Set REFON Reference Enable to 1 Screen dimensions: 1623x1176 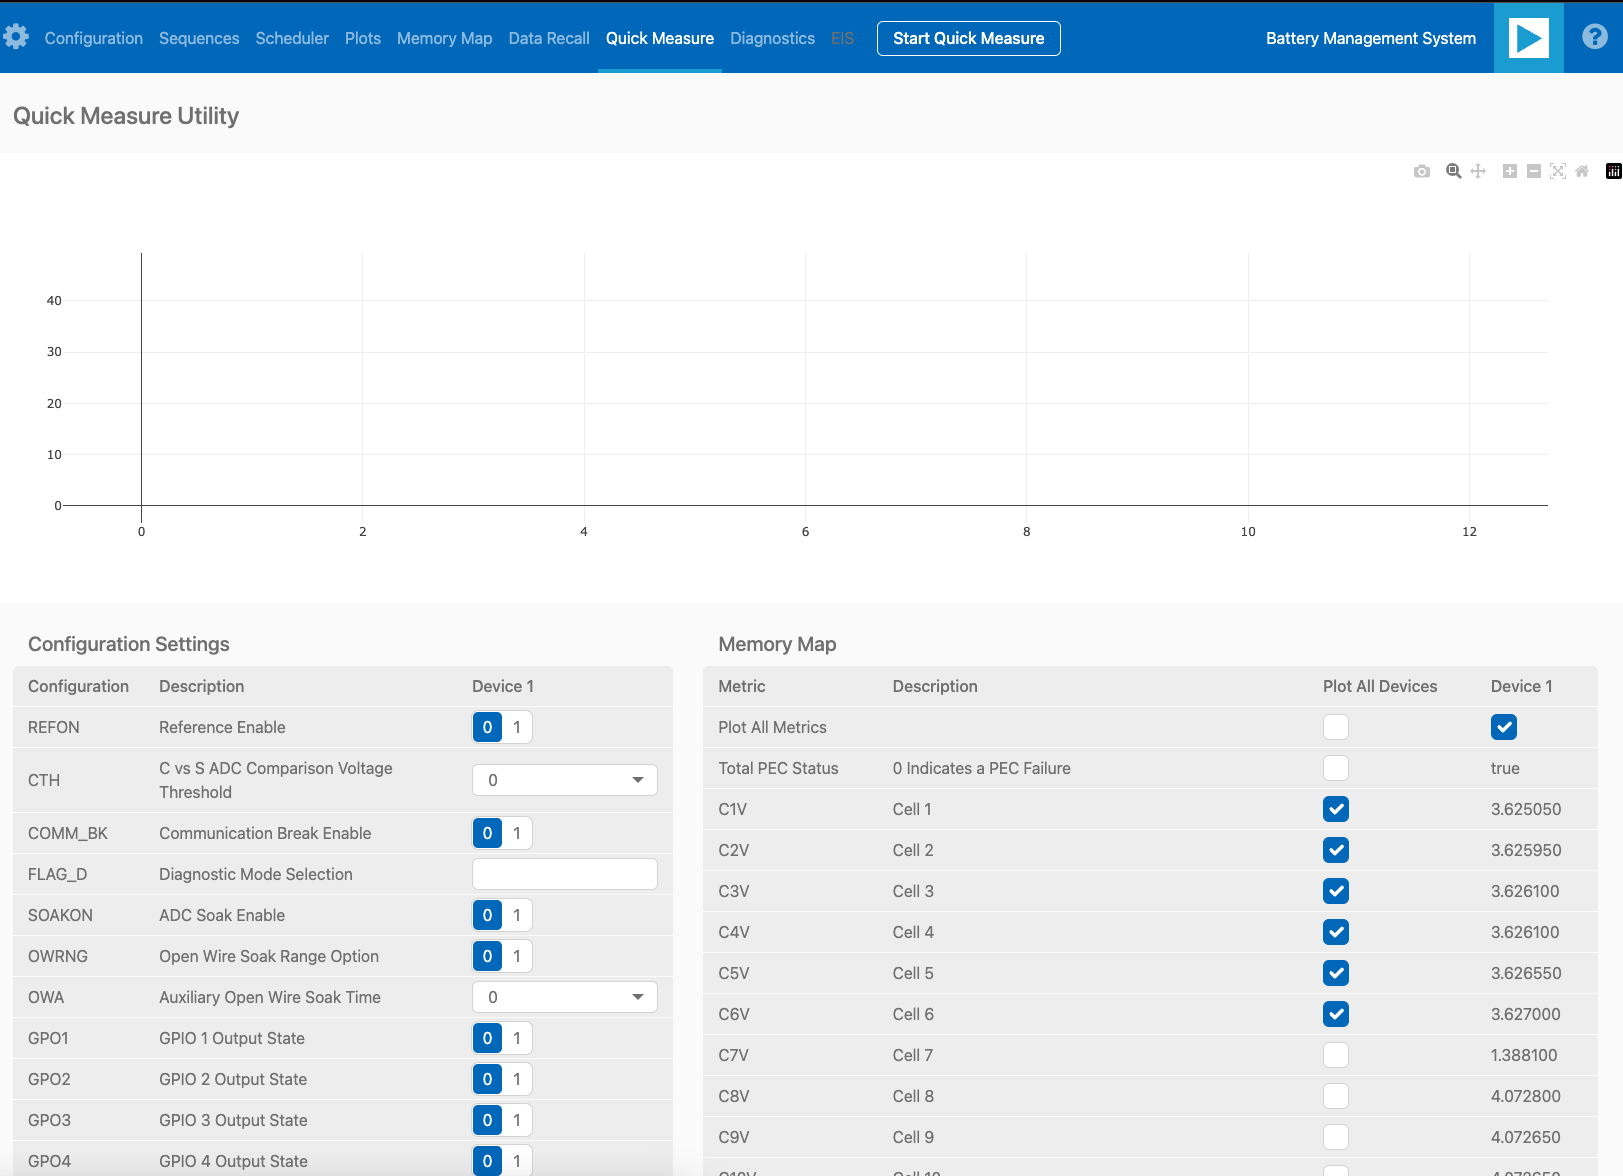pyautogui.click(x=517, y=727)
